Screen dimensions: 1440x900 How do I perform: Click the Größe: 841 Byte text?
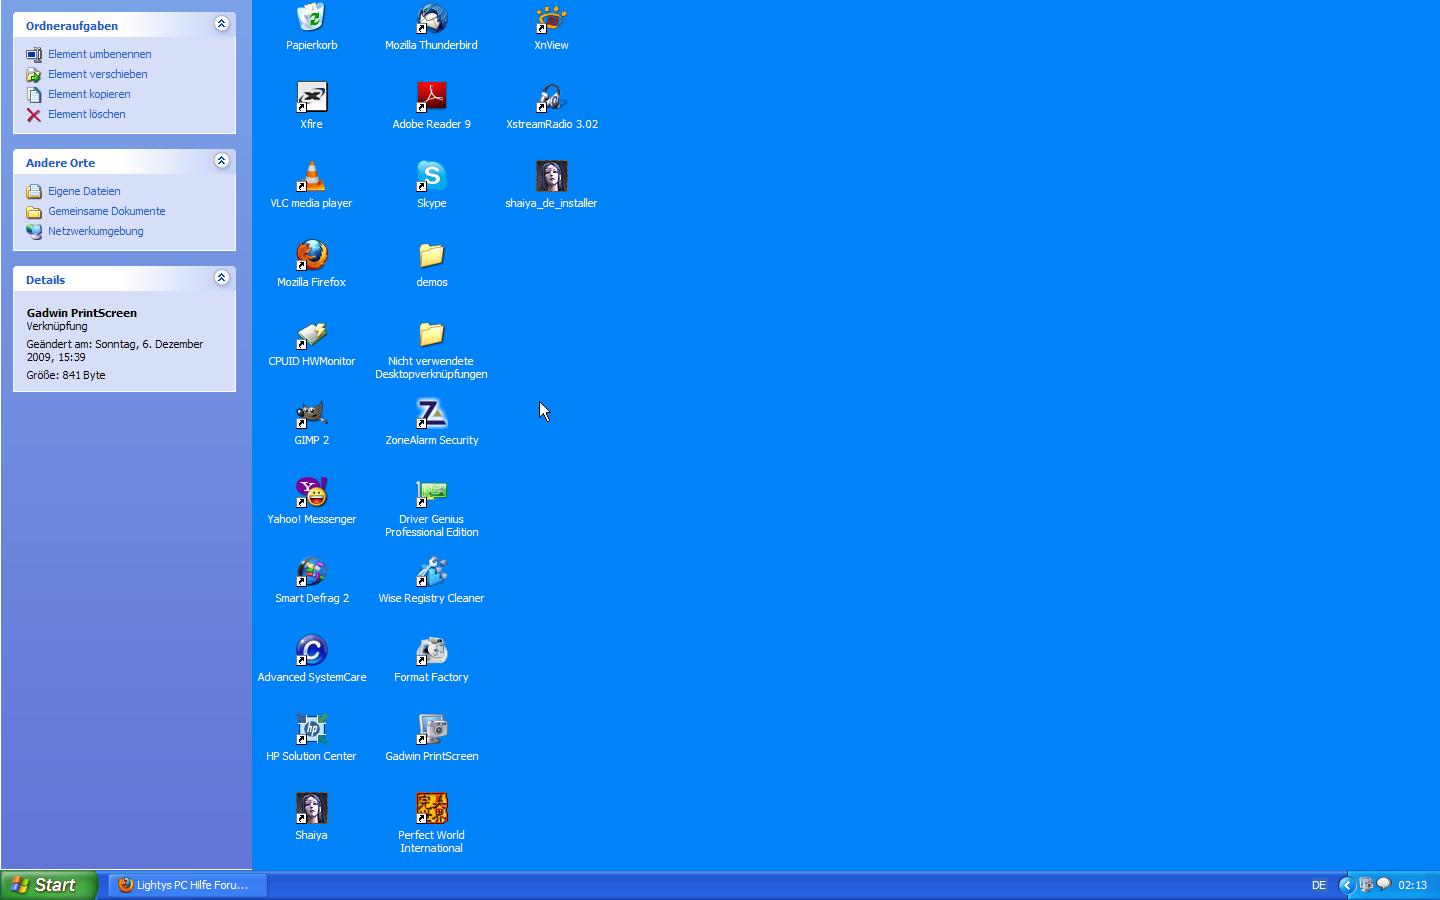pos(66,375)
